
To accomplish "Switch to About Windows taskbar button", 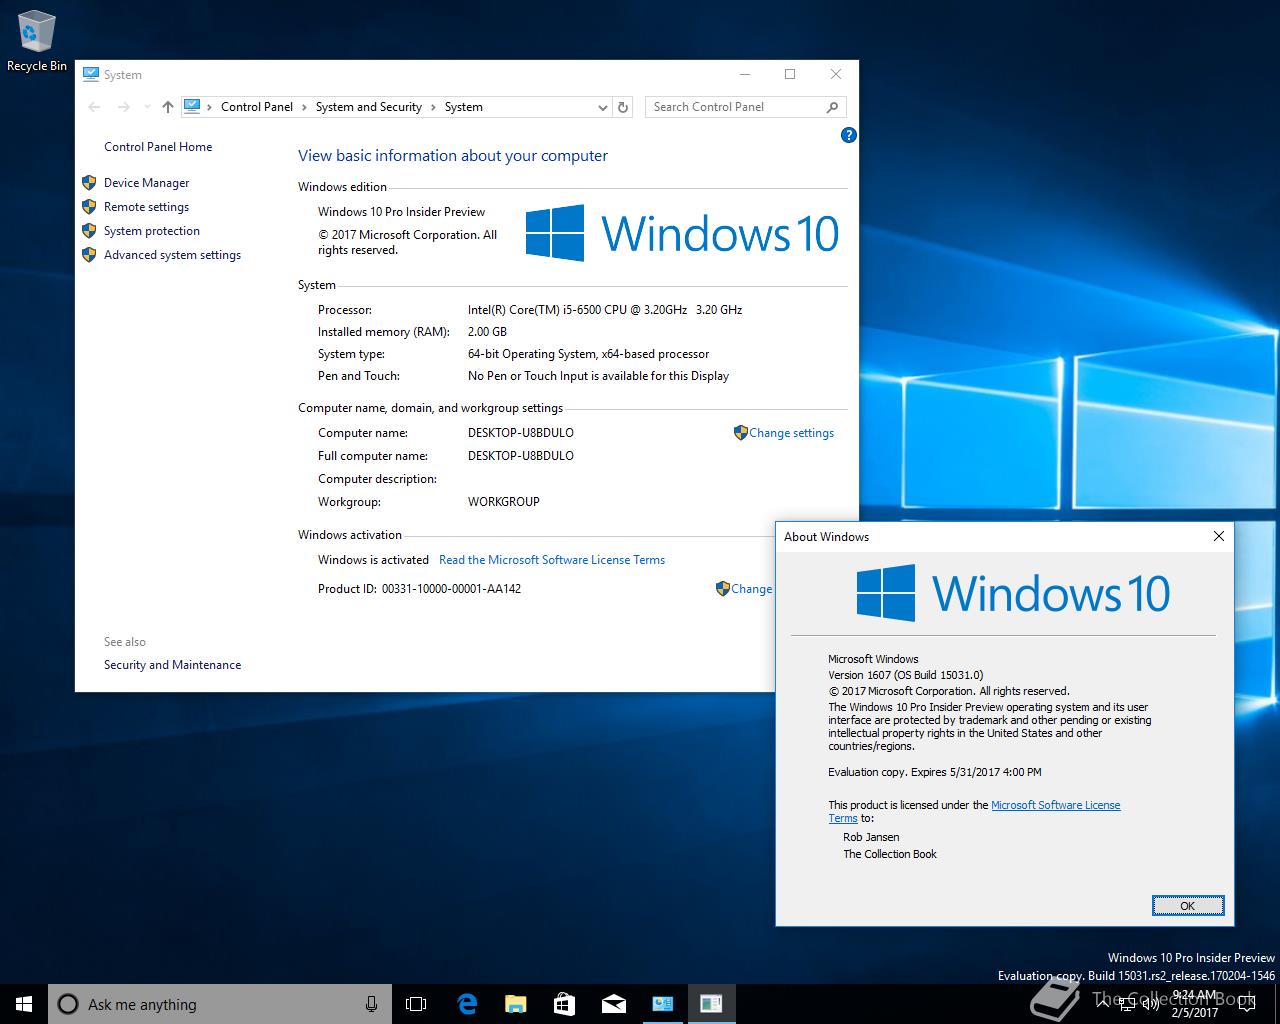I will coord(711,1004).
